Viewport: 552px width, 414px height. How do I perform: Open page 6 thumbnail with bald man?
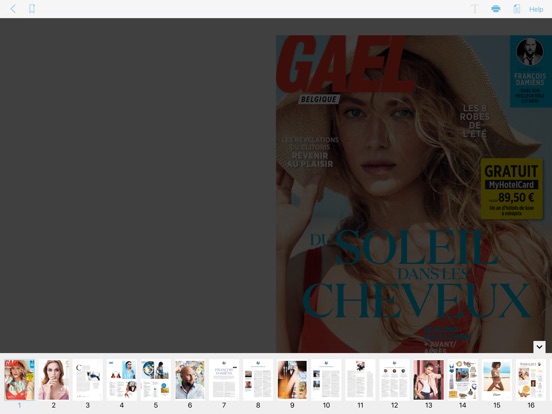(190, 380)
